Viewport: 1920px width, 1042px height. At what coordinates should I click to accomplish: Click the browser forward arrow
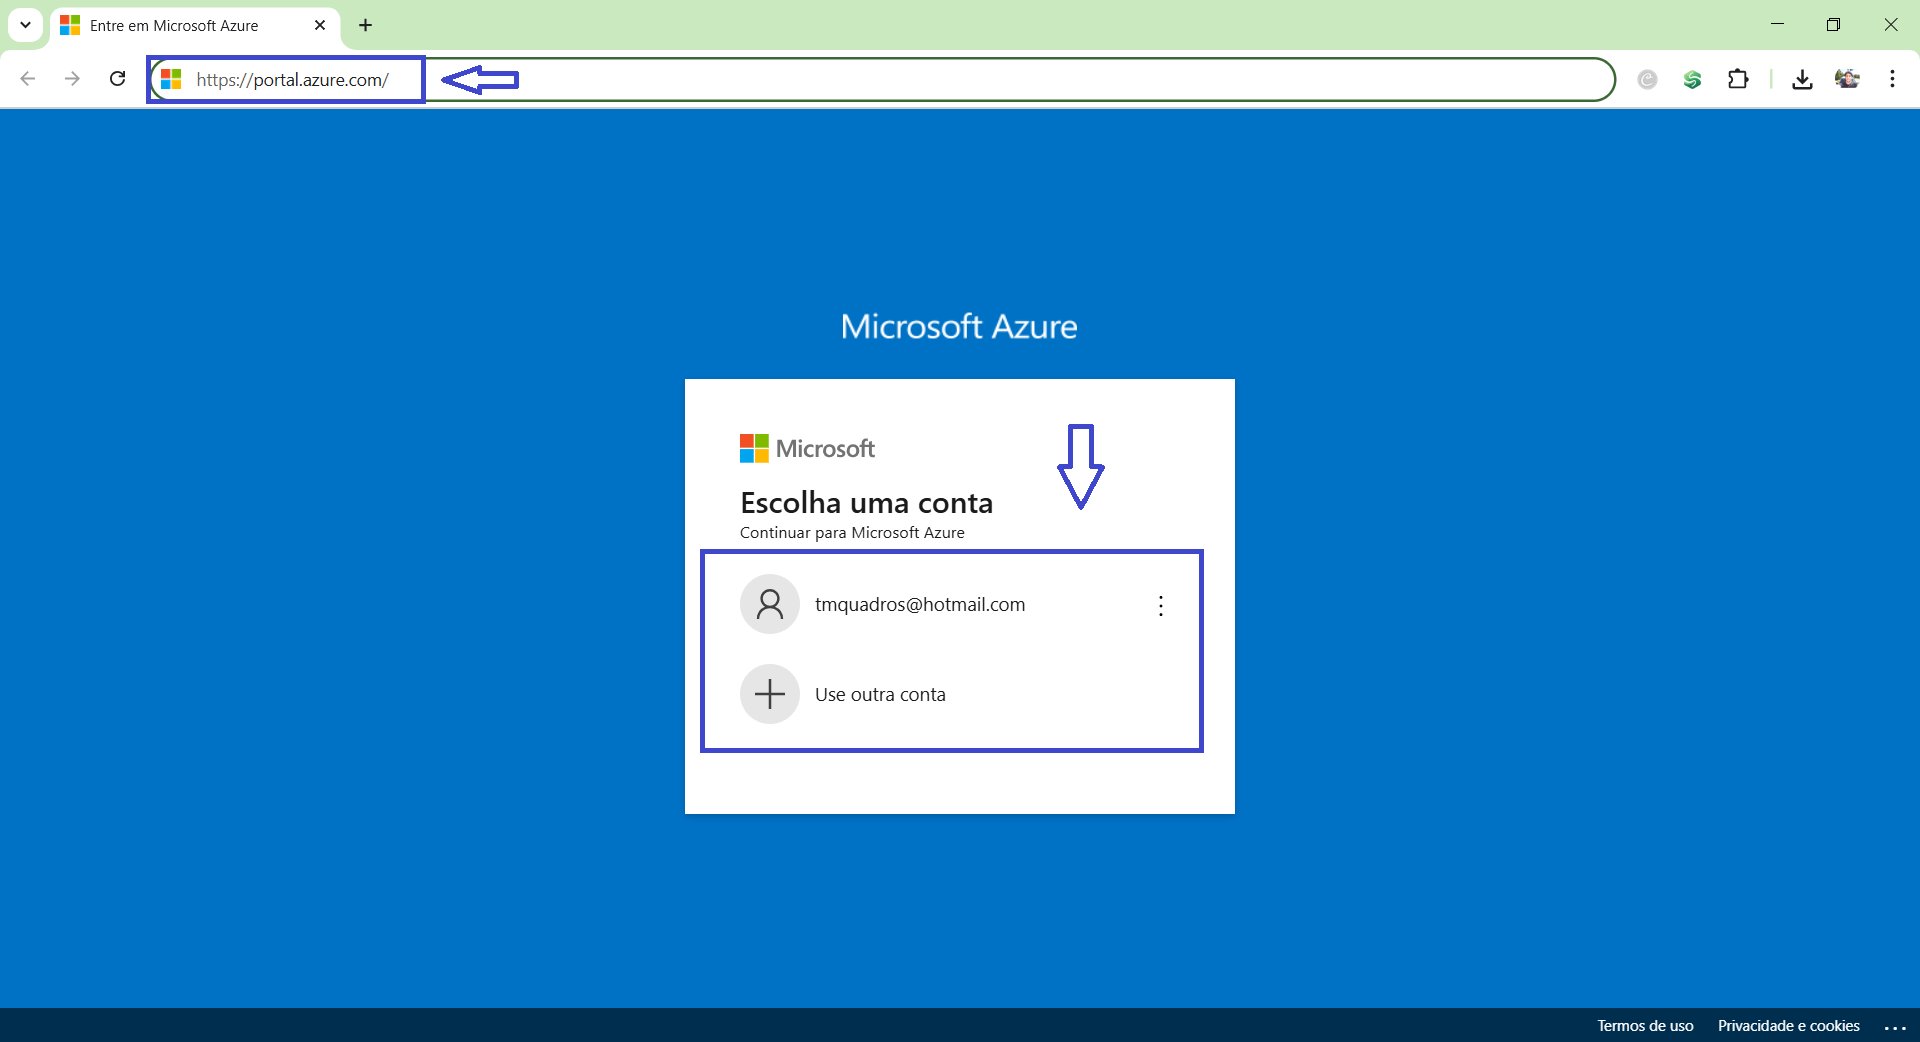click(72, 79)
